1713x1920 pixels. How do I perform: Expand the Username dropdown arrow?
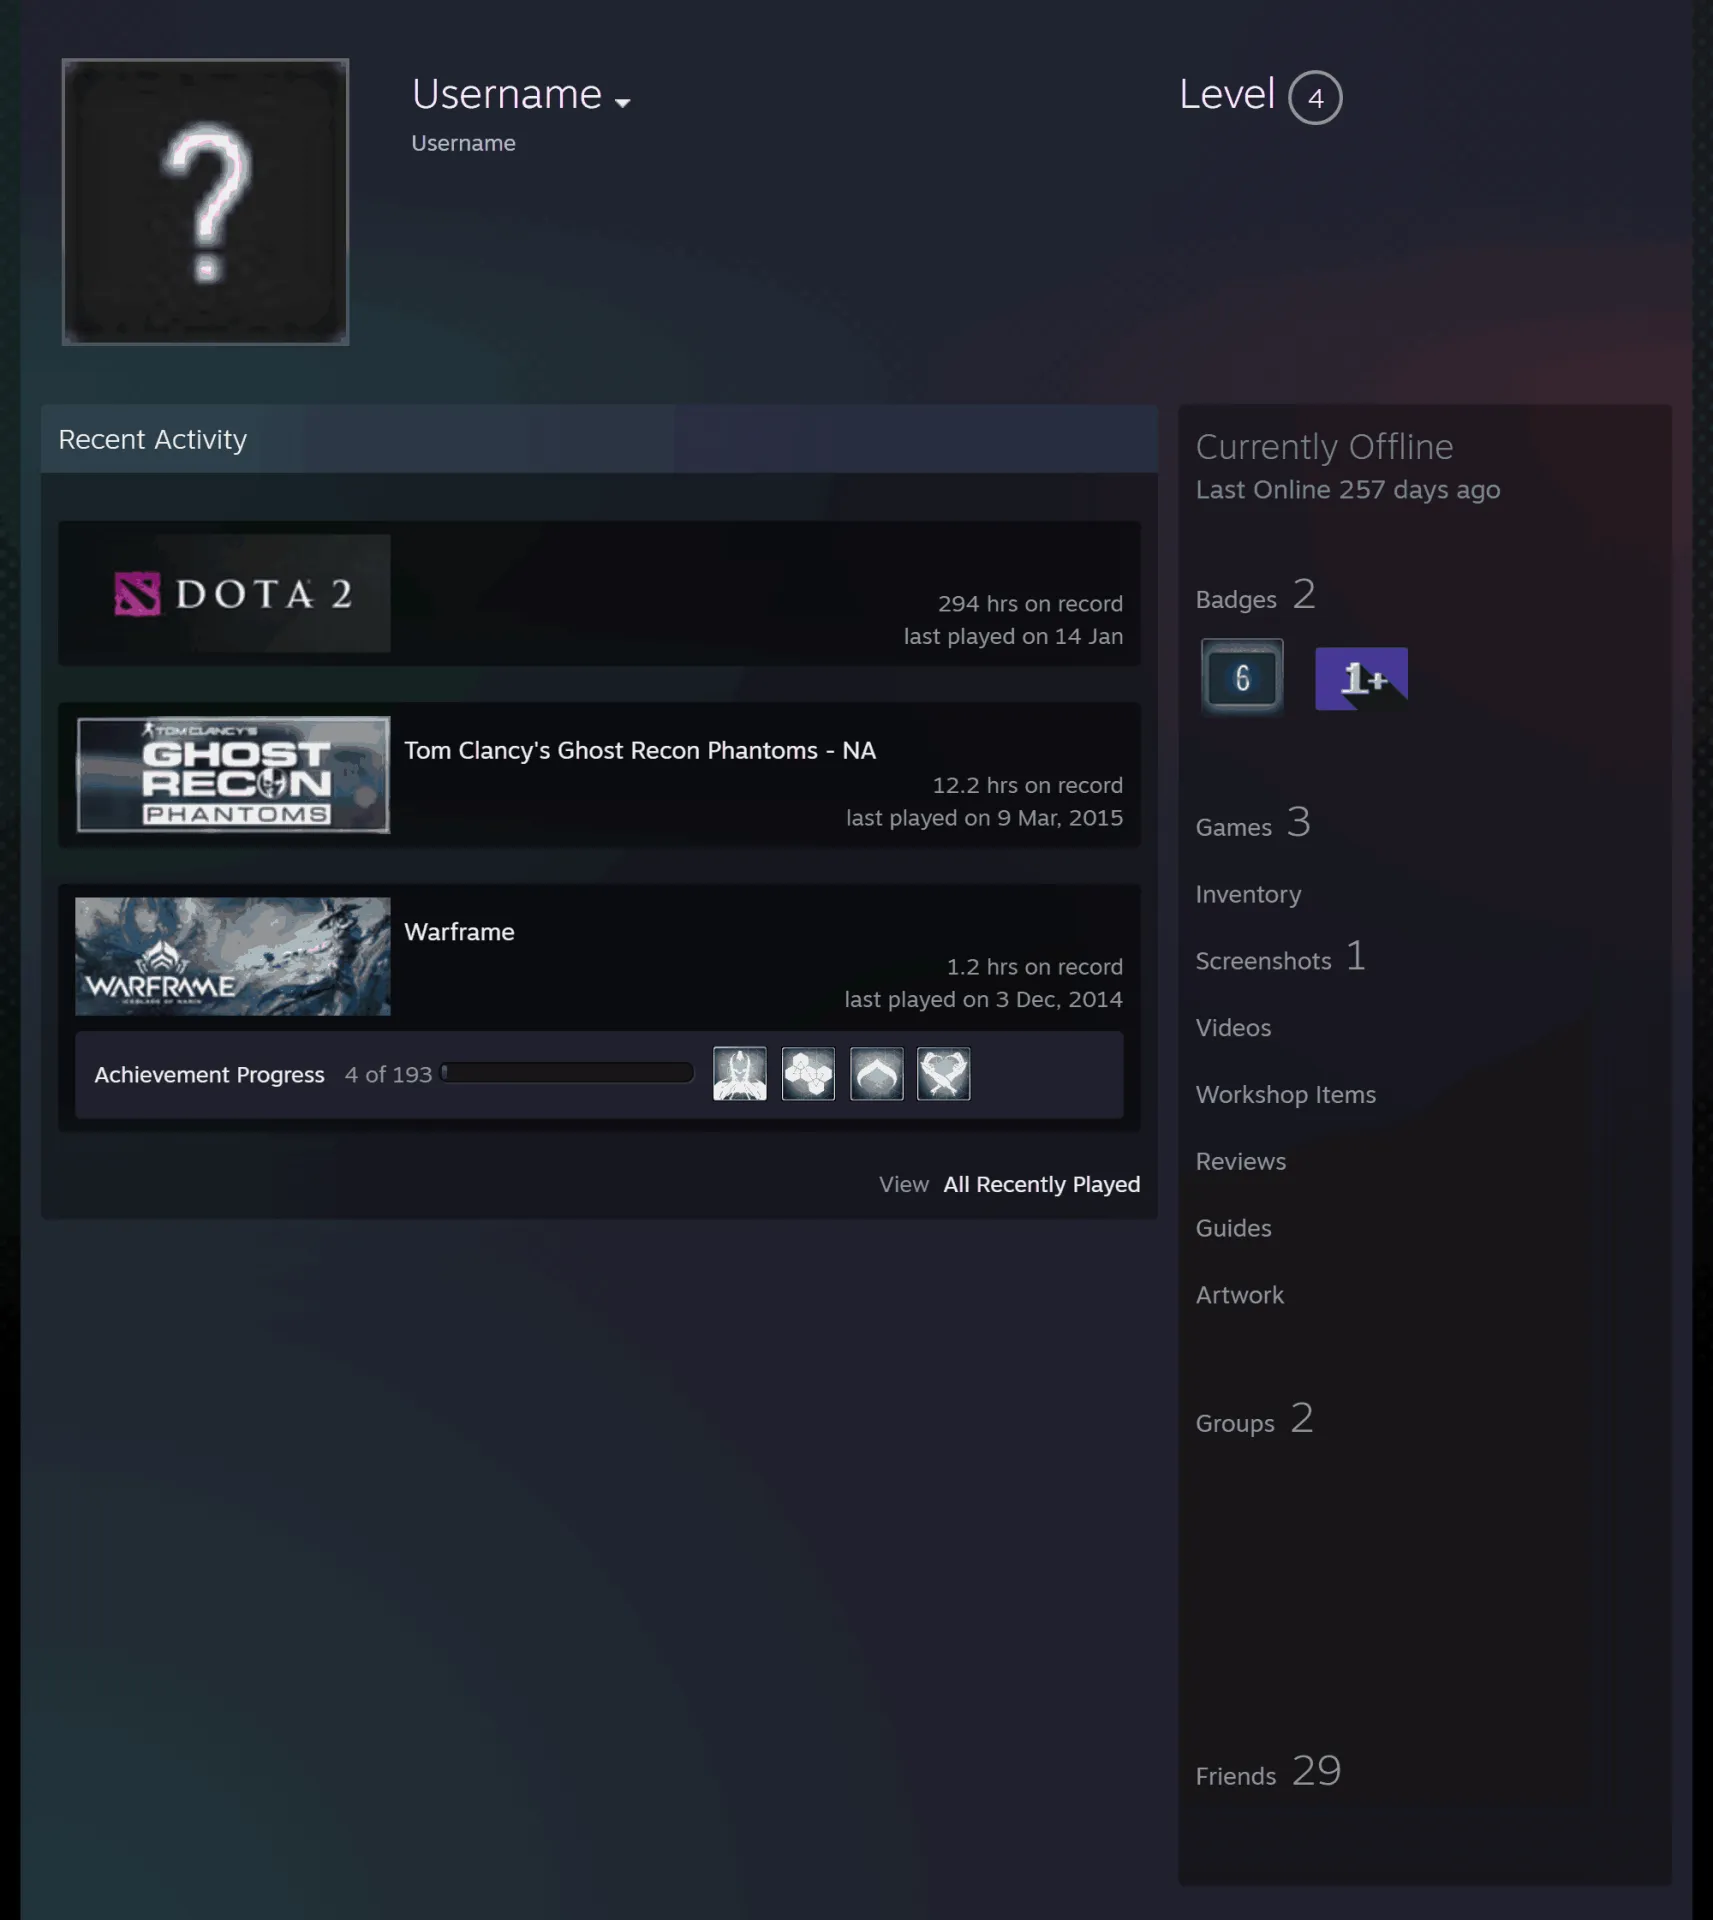[623, 103]
